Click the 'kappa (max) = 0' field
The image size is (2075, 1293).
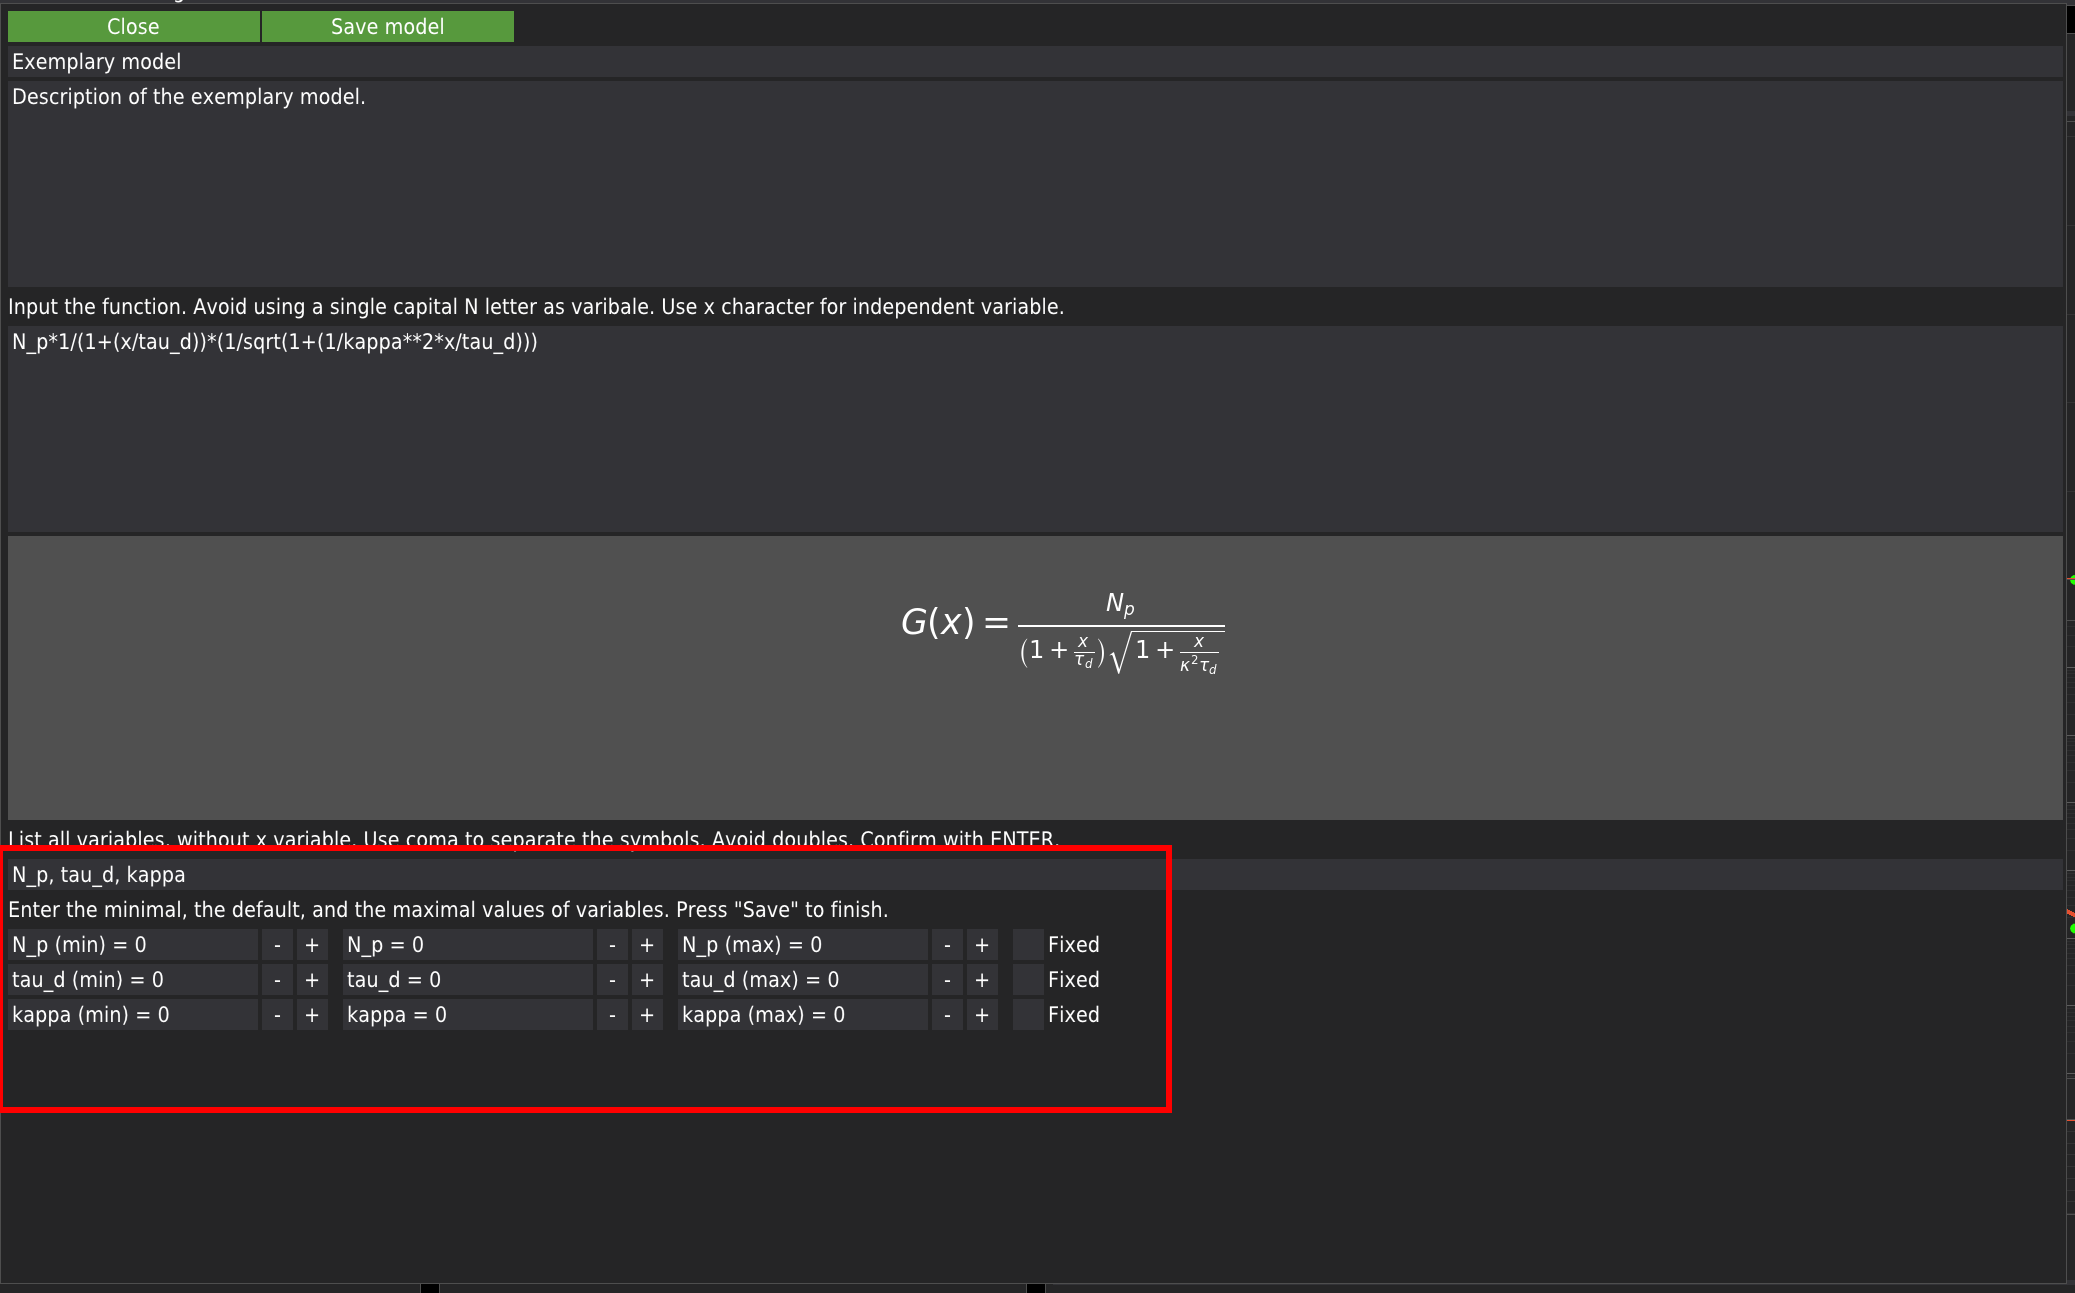(802, 1015)
